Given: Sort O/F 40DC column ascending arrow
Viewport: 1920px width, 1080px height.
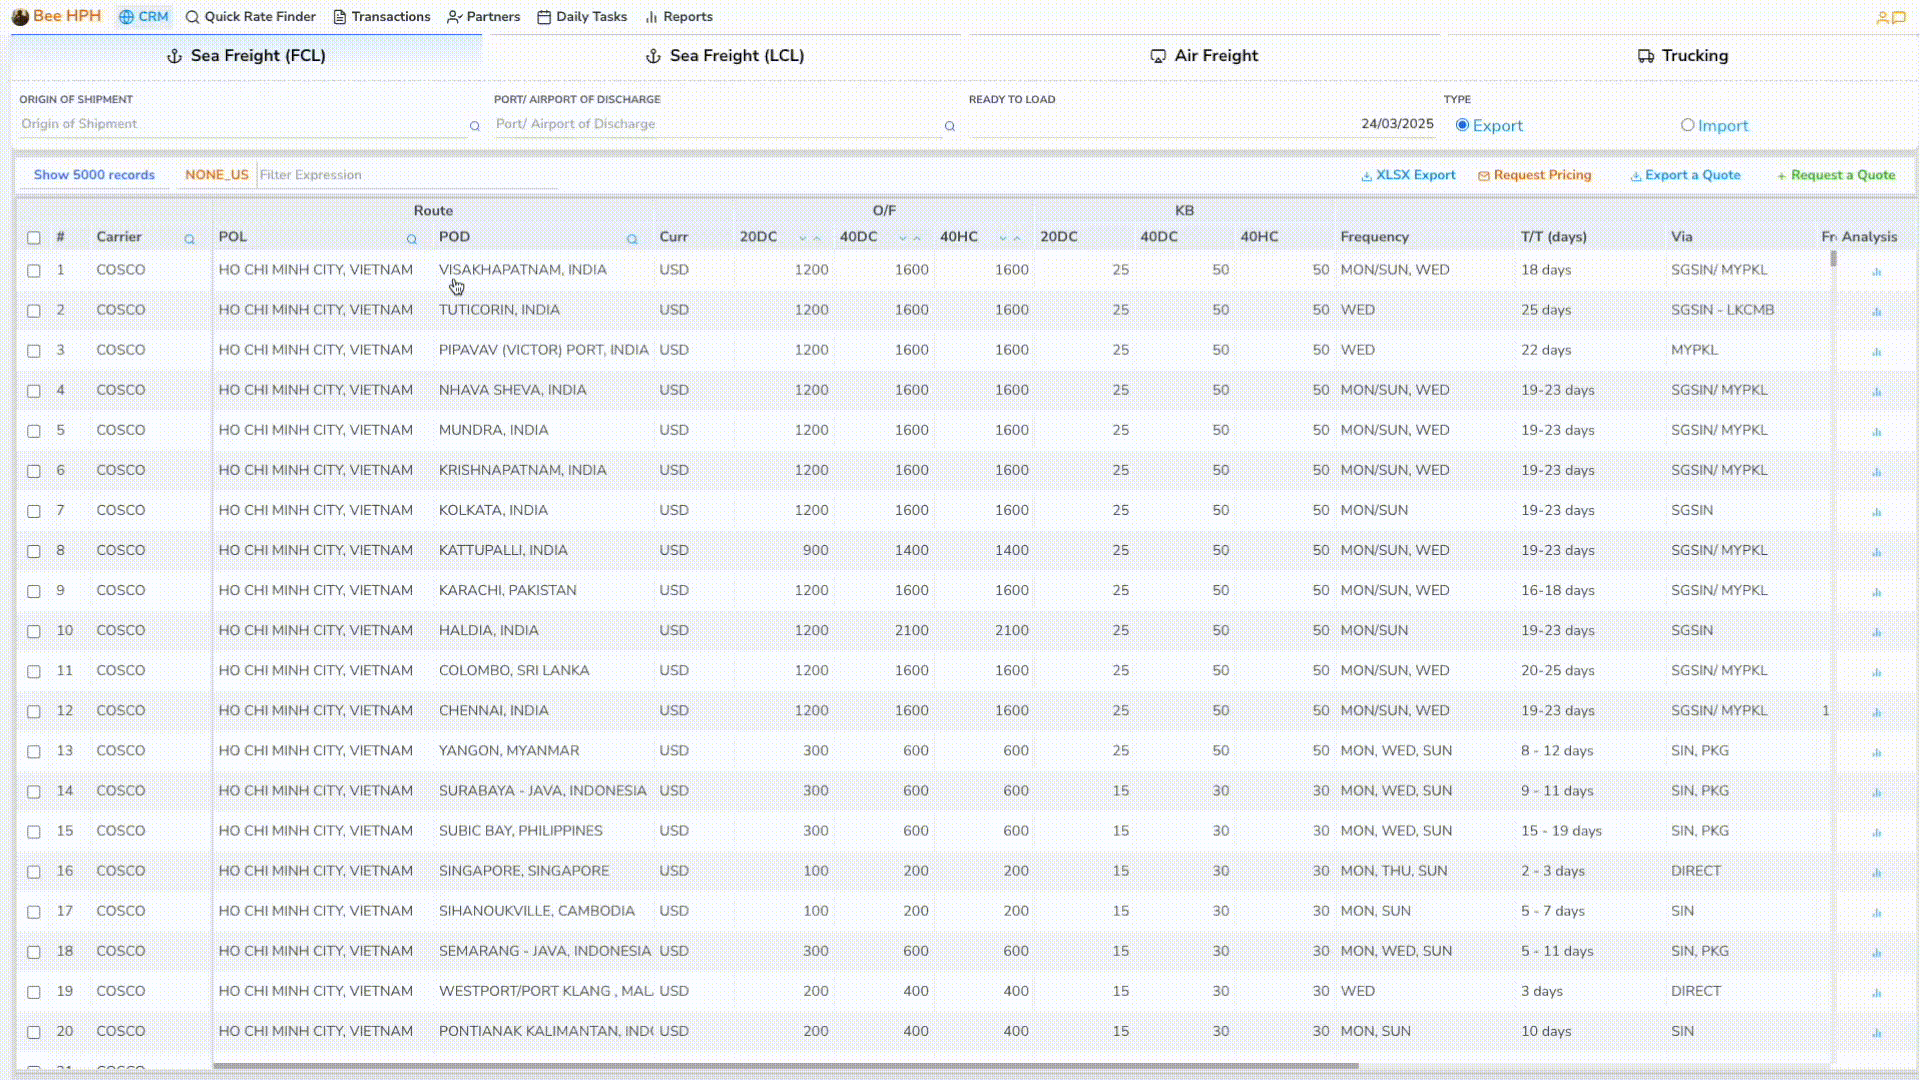Looking at the screenshot, I should tap(917, 238).
